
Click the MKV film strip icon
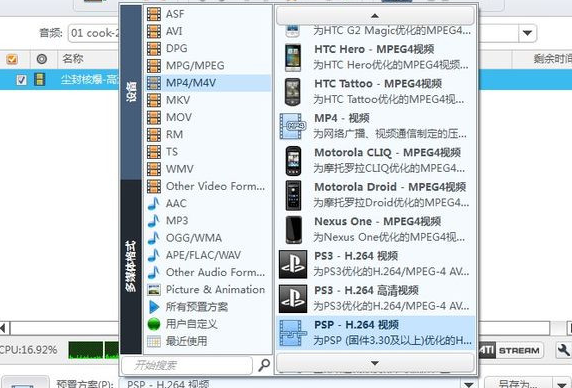154,100
